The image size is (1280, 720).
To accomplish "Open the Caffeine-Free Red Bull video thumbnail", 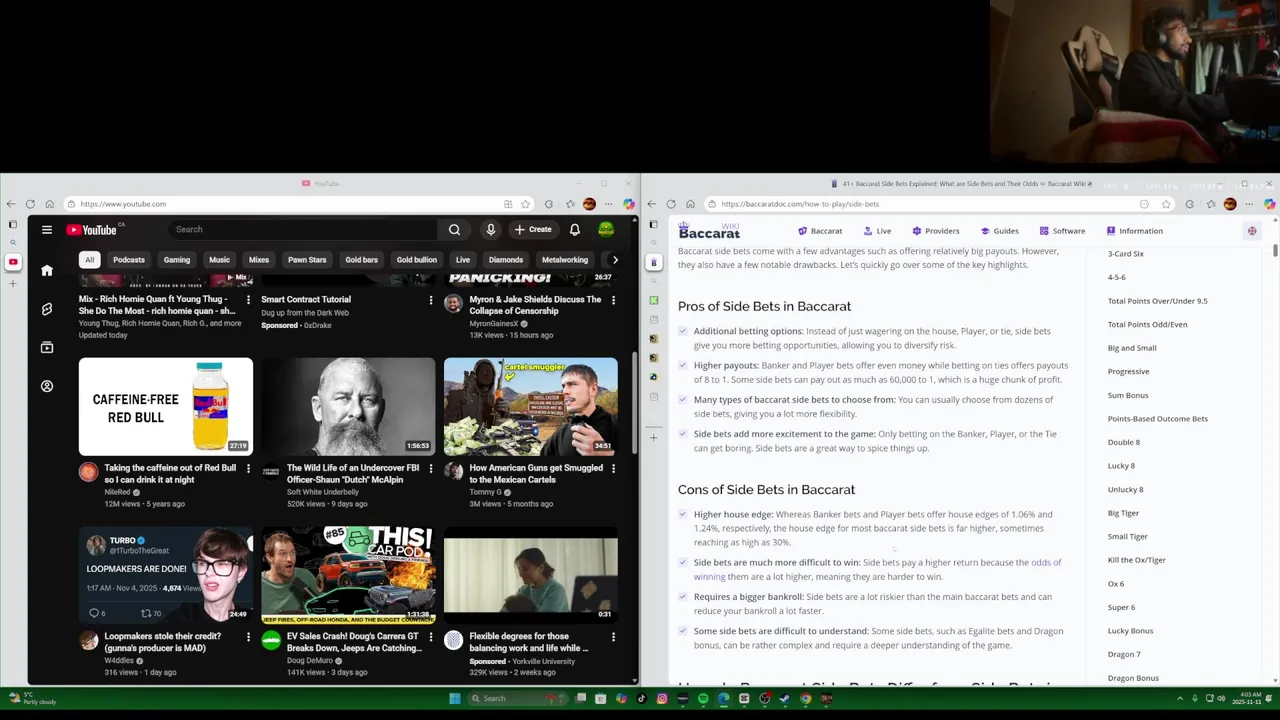I will 166,407.
